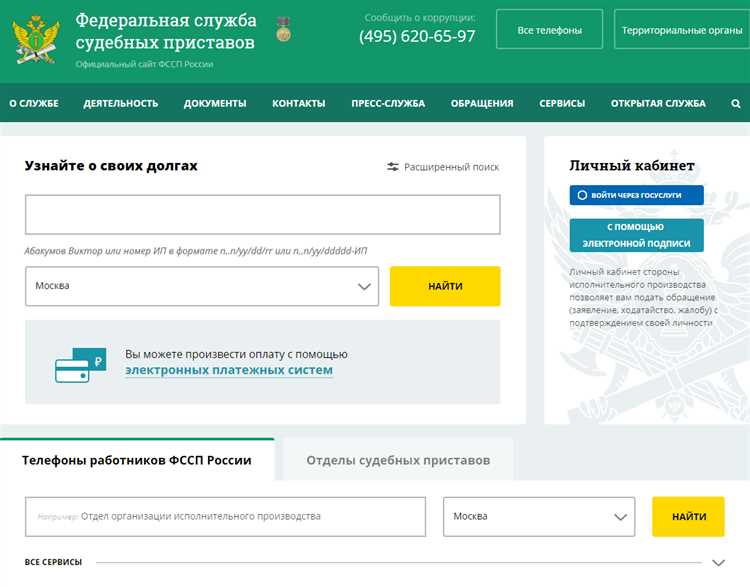Open the Москва region dropdown in the debt search

[x=202, y=286]
